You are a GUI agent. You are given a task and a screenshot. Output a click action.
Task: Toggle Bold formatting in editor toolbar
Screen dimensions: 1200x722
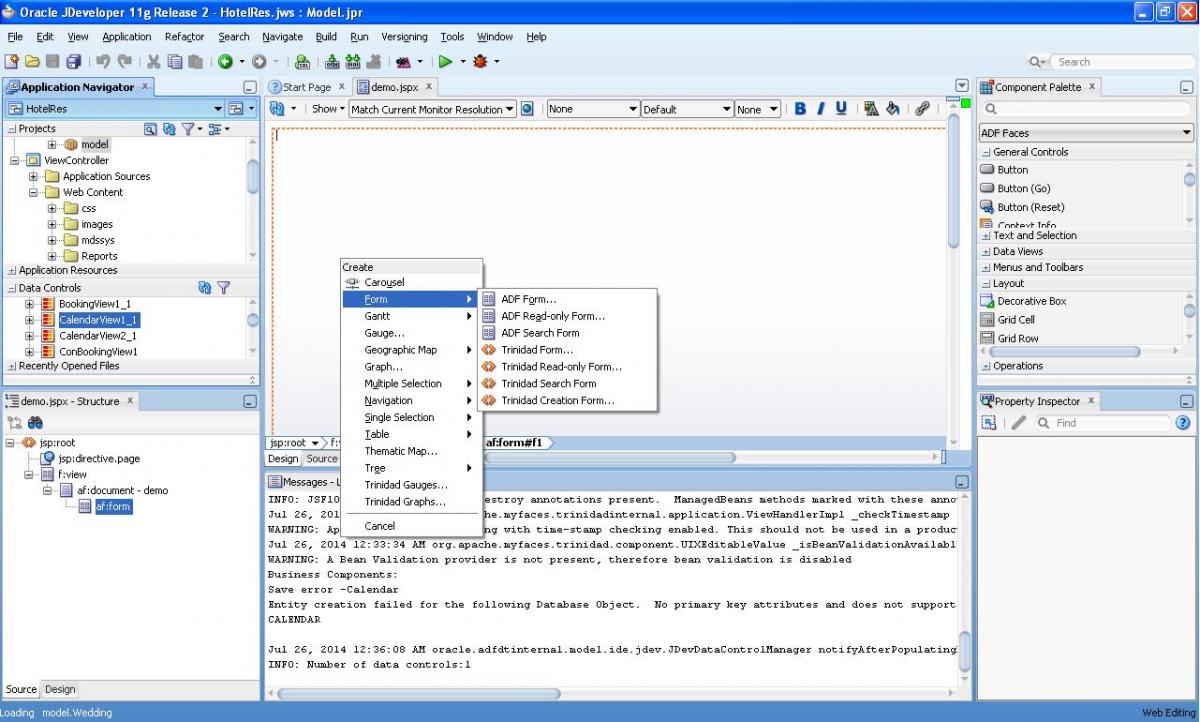click(x=800, y=109)
